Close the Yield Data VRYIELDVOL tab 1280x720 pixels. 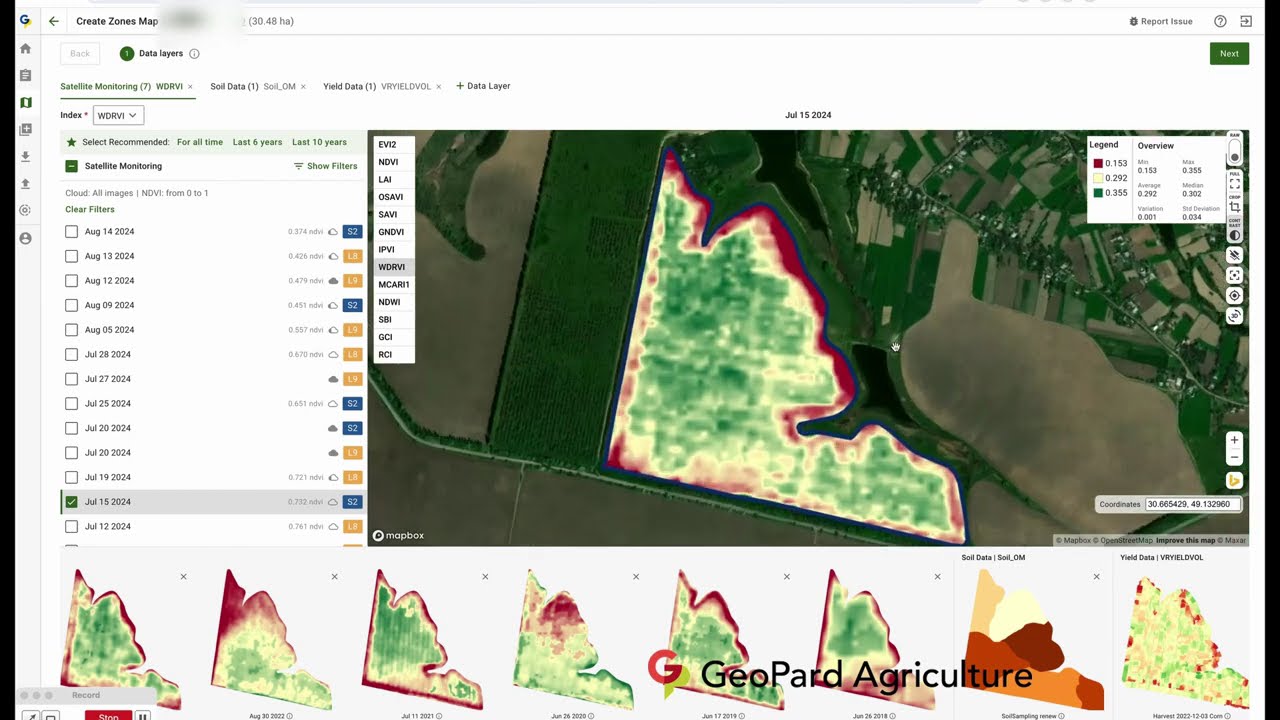pyautogui.click(x=439, y=87)
